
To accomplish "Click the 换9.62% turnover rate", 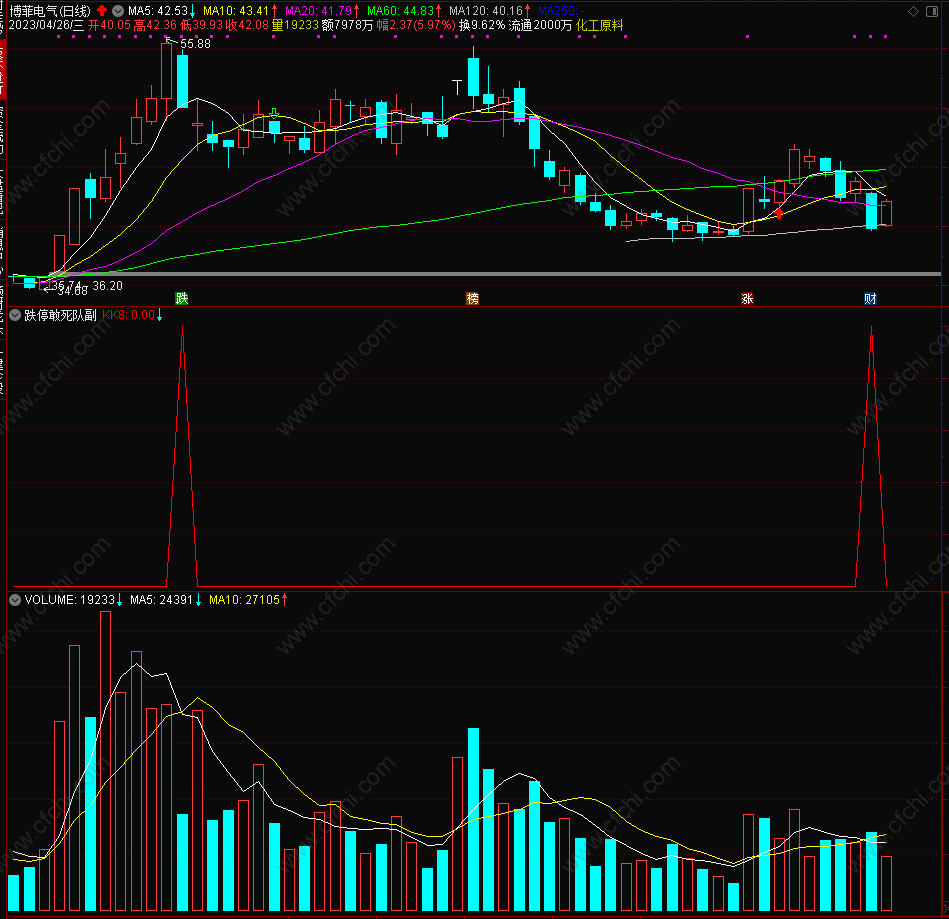I will coord(482,25).
